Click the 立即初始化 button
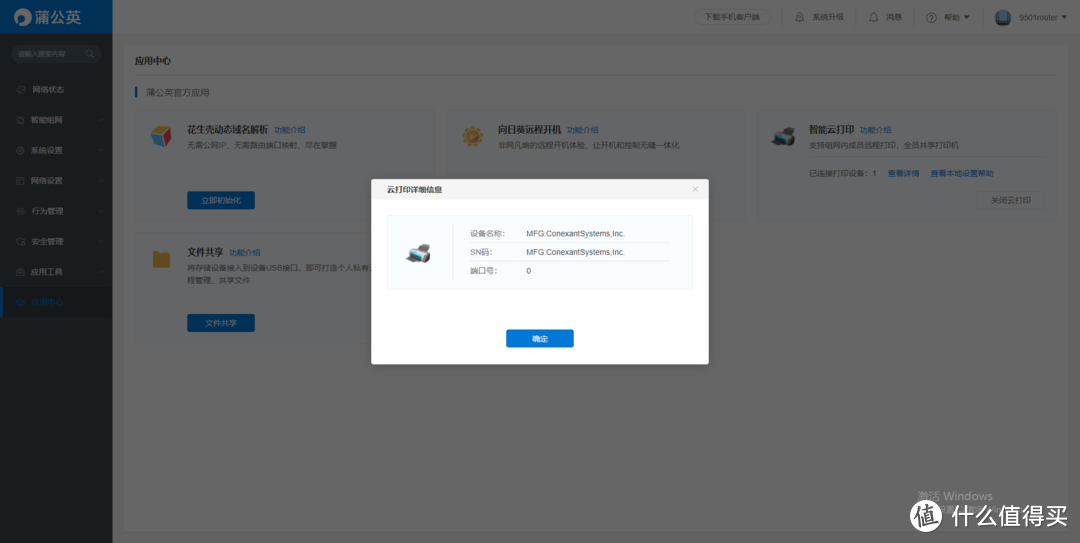The width and height of the screenshot is (1080, 543). click(x=221, y=201)
